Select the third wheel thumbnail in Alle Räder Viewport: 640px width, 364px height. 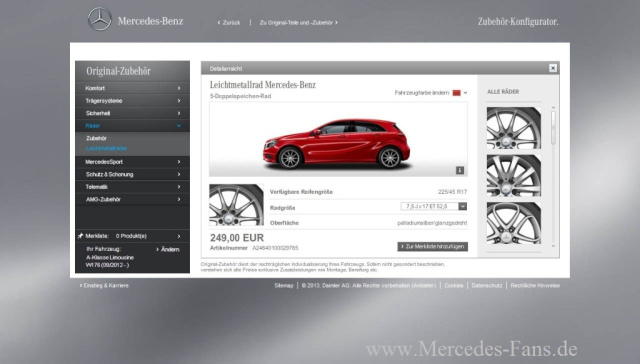coord(514,223)
